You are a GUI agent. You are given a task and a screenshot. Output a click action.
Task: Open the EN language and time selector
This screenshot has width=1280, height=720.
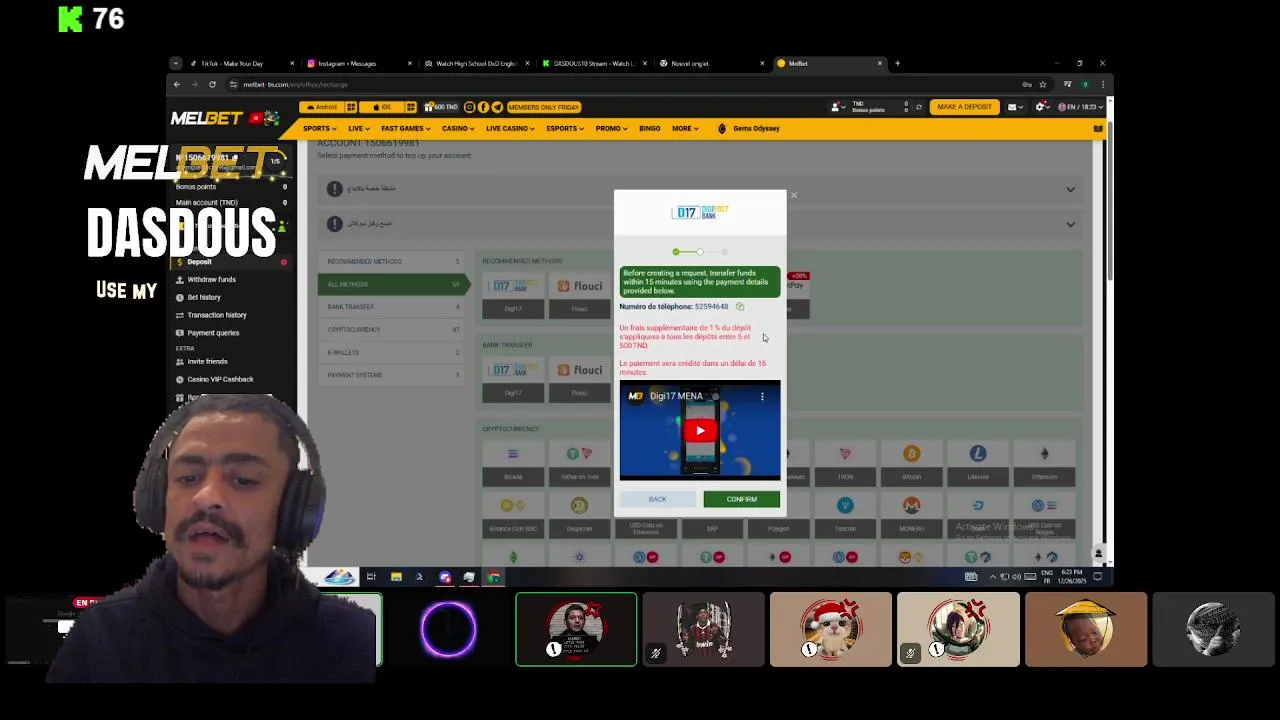click(1080, 107)
